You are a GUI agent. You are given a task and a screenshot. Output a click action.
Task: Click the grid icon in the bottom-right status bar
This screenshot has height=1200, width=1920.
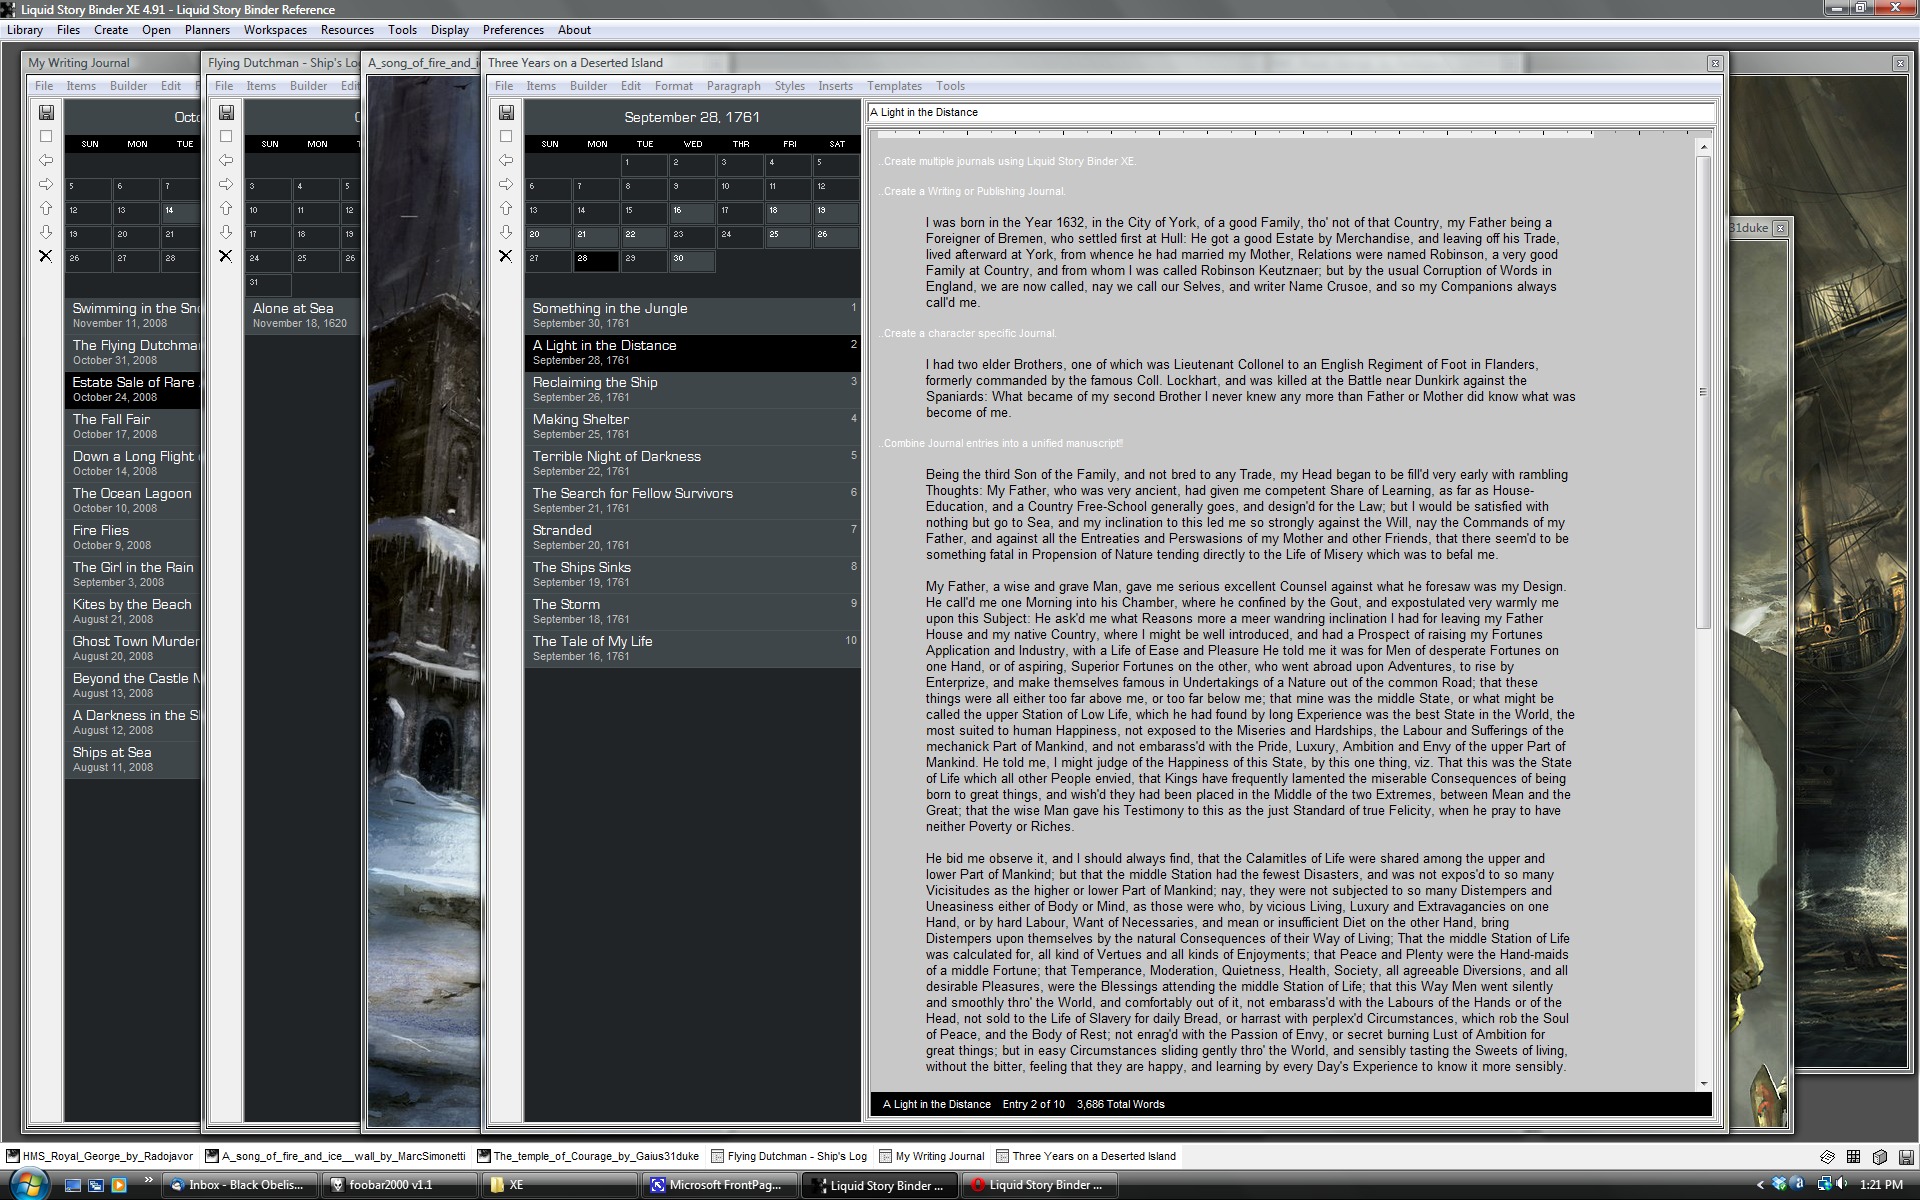pos(1853,1156)
